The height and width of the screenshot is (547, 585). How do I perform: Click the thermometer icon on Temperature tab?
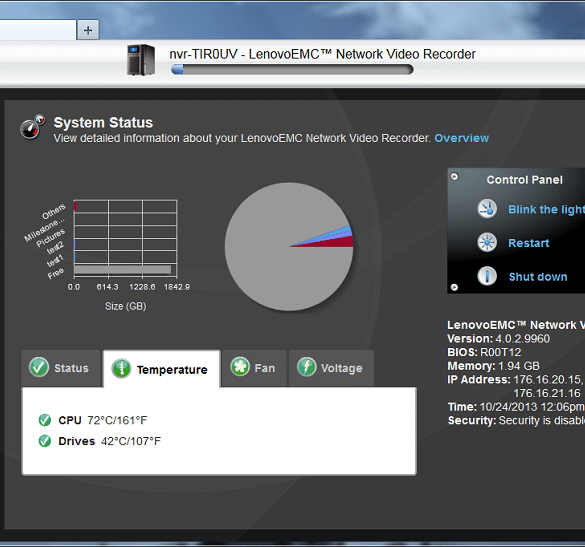pyautogui.click(x=121, y=369)
